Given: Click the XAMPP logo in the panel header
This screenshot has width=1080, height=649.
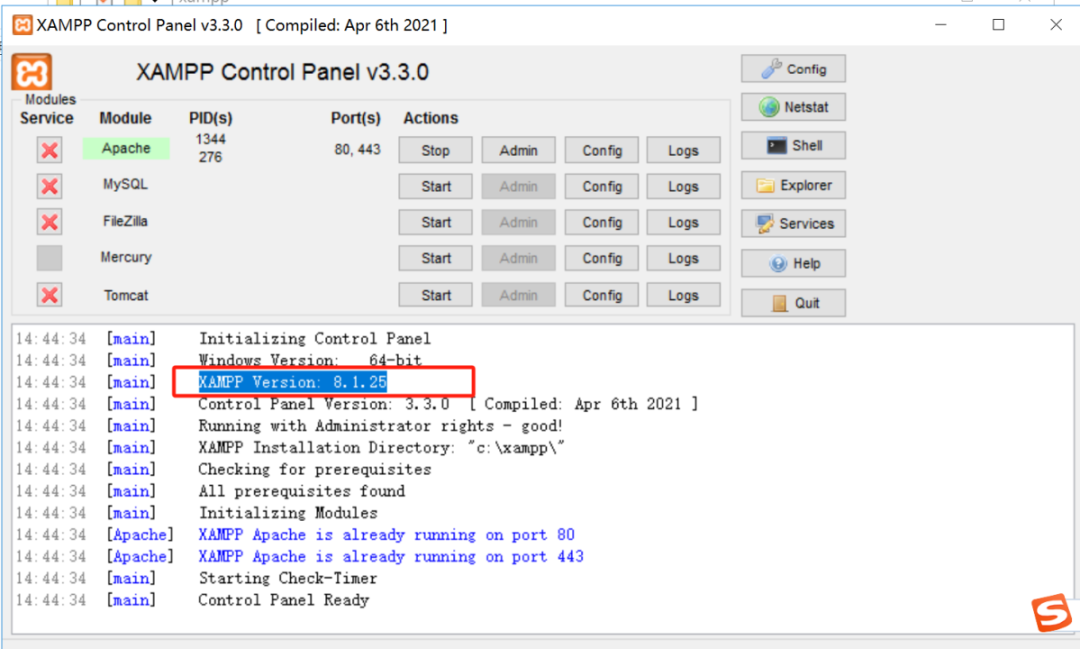Looking at the screenshot, I should tap(32, 72).
